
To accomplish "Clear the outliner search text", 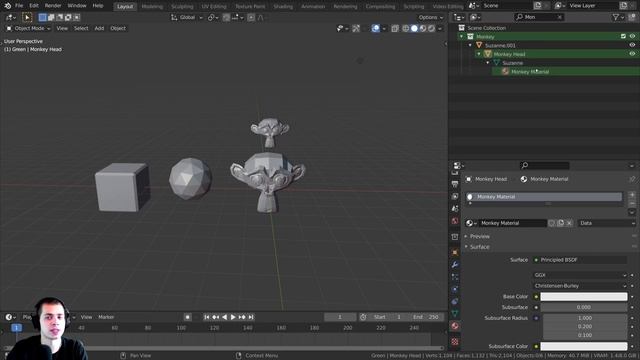I will 560,17.
